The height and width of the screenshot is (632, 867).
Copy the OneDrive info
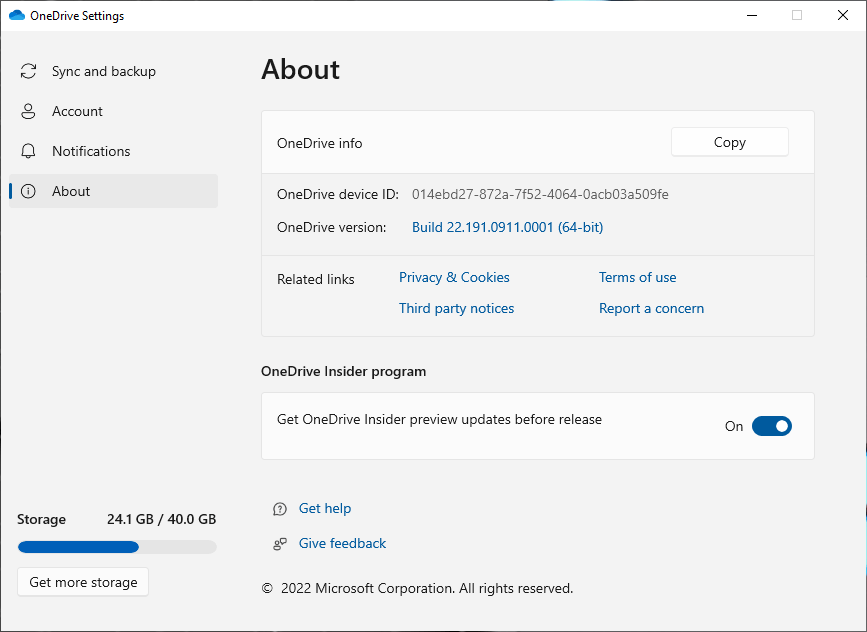coord(729,143)
